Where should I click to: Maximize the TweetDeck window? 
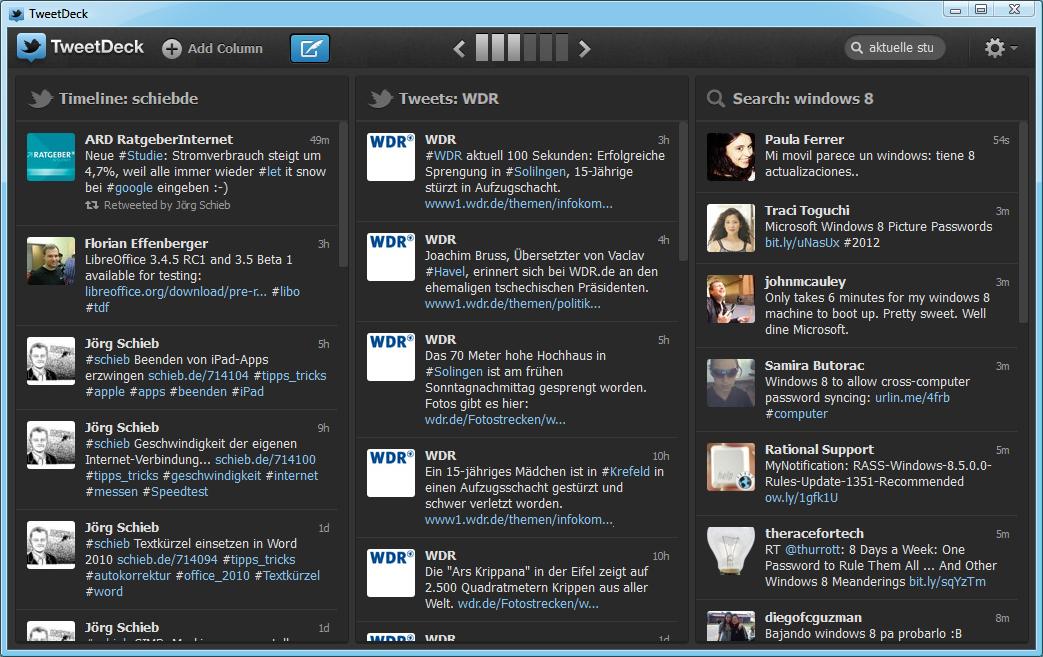pos(981,9)
